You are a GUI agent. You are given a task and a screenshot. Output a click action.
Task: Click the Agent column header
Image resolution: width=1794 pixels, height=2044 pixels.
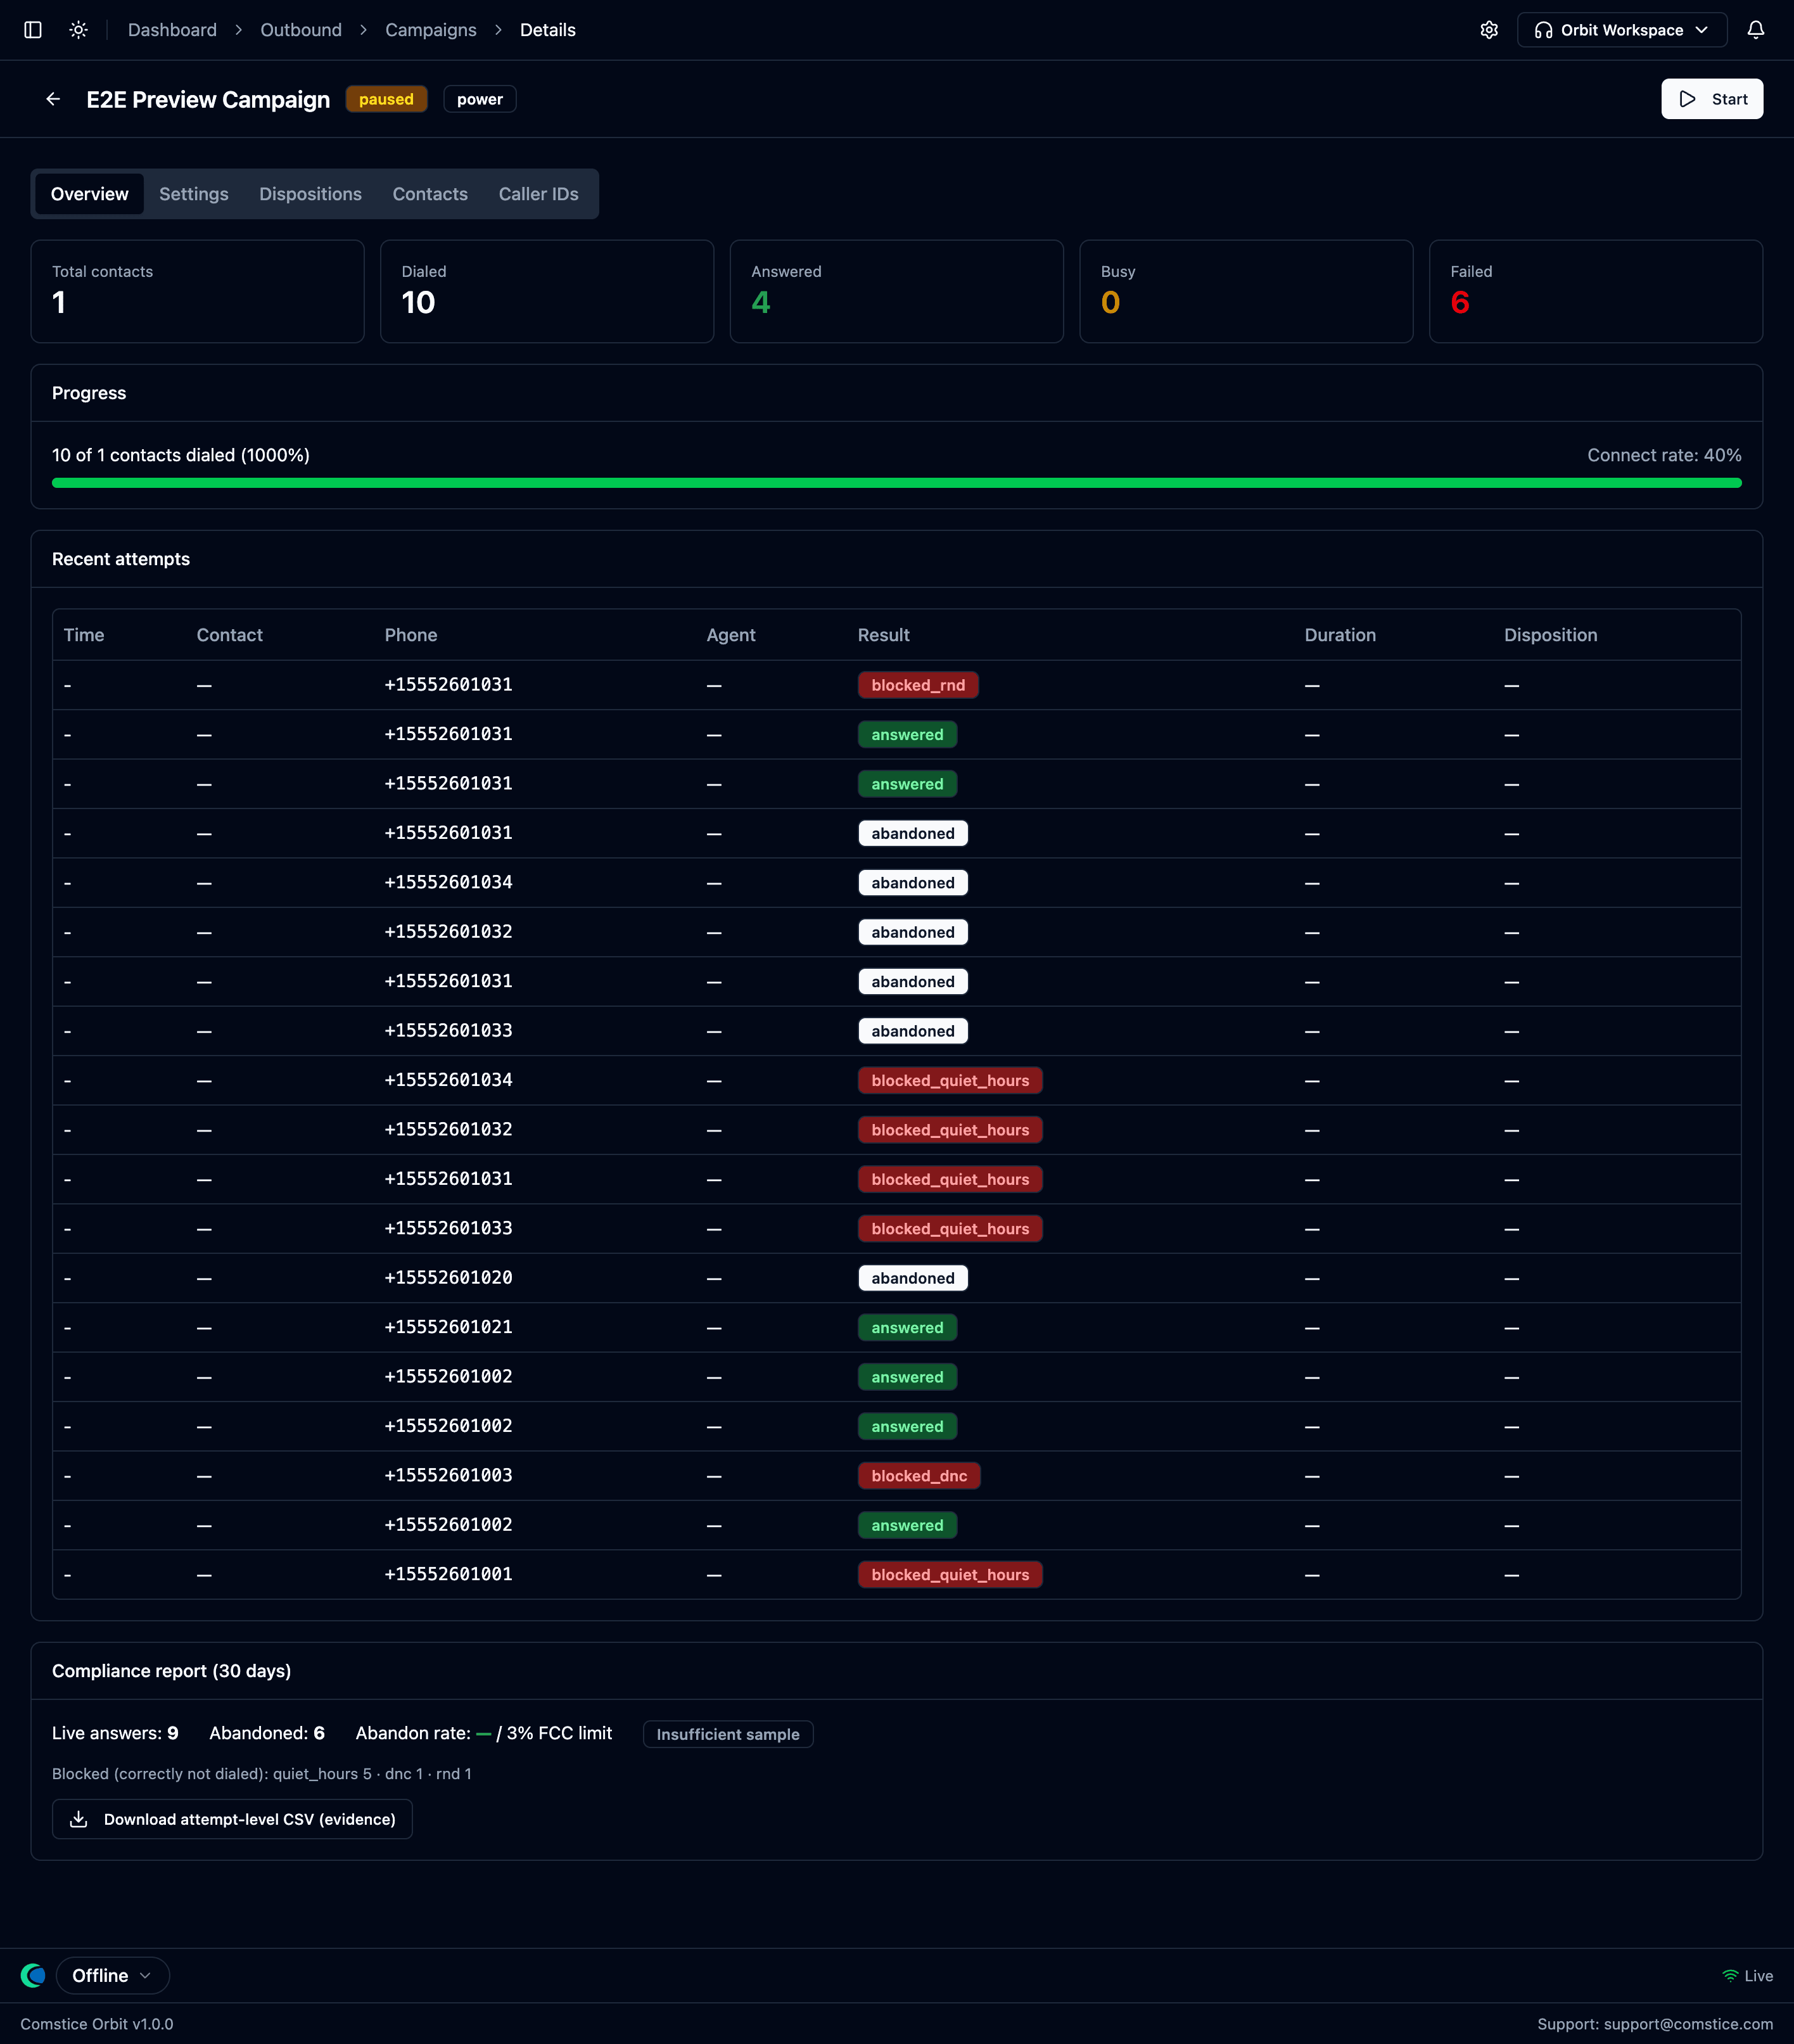(731, 635)
